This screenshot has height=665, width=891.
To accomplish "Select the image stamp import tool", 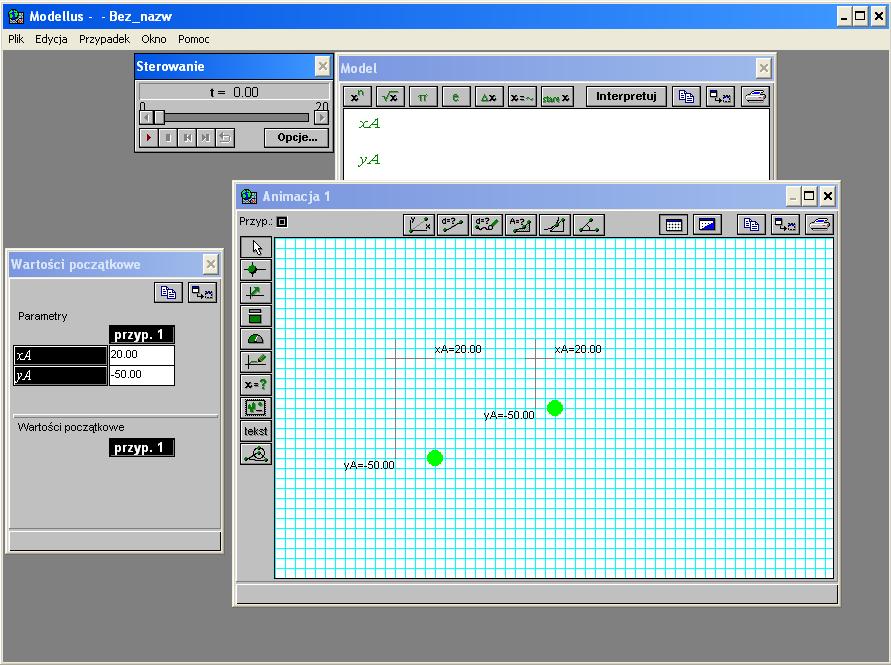I will 256,408.
